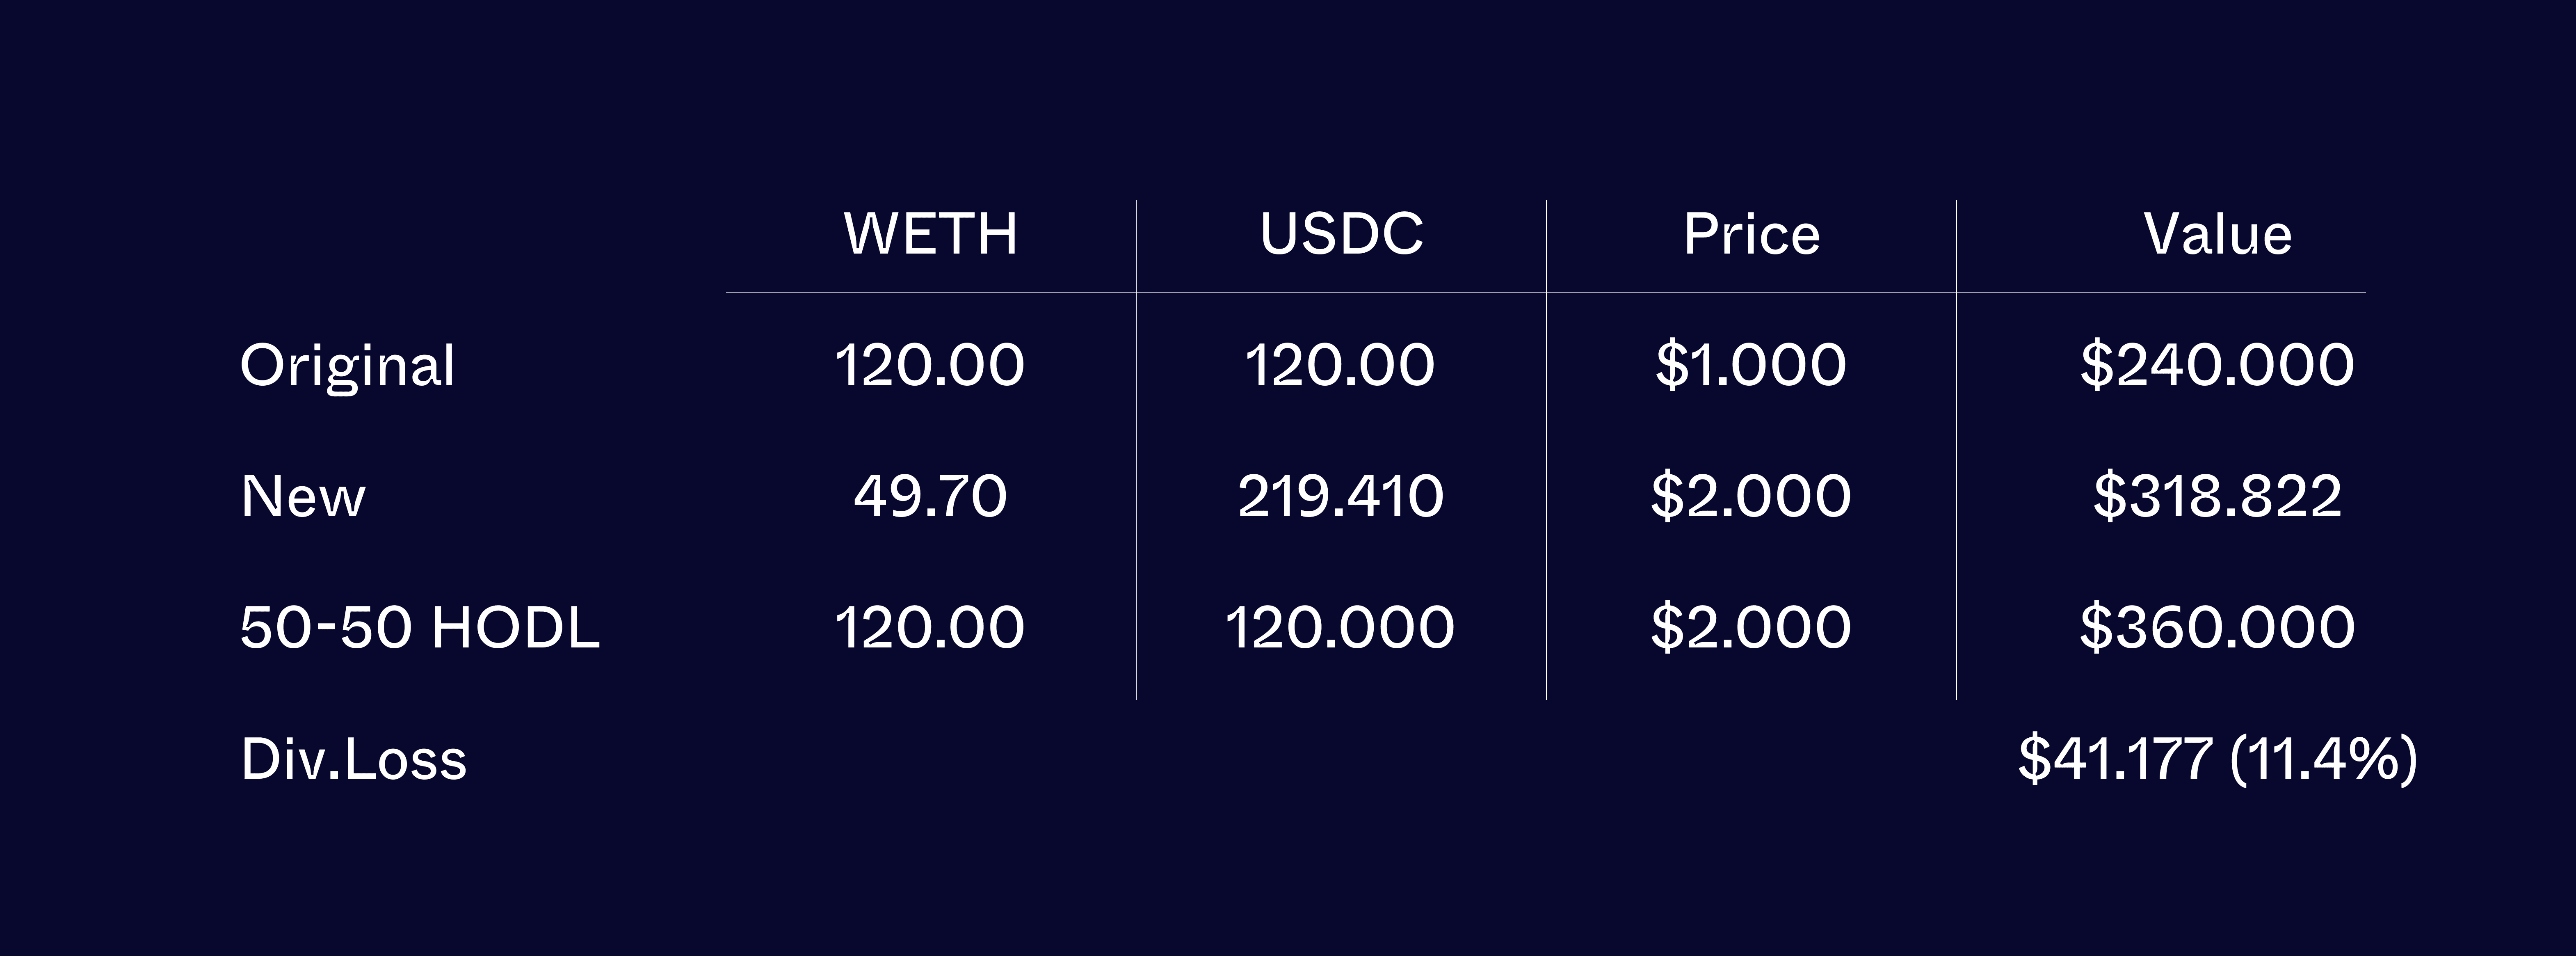
Task: Click Original USDC amount 120.00
Action: (1340, 365)
